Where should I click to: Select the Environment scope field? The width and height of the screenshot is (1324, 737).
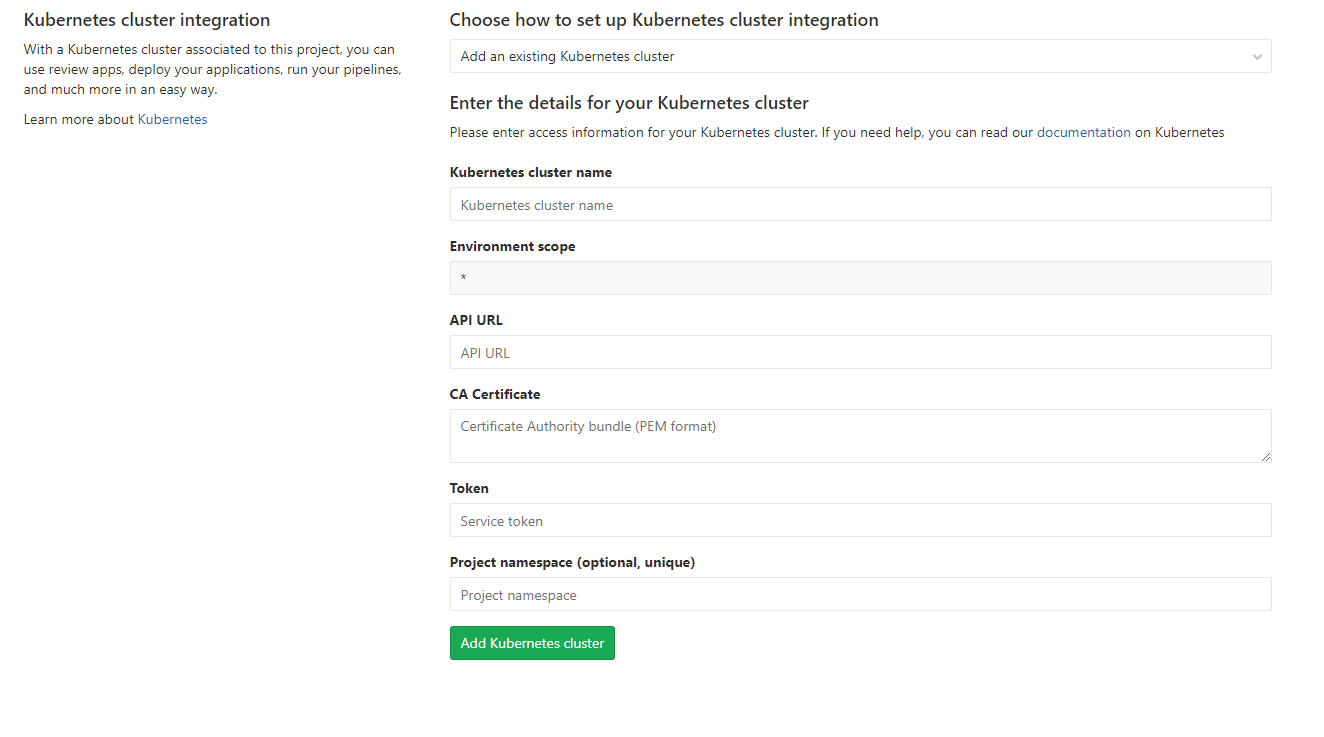point(860,277)
